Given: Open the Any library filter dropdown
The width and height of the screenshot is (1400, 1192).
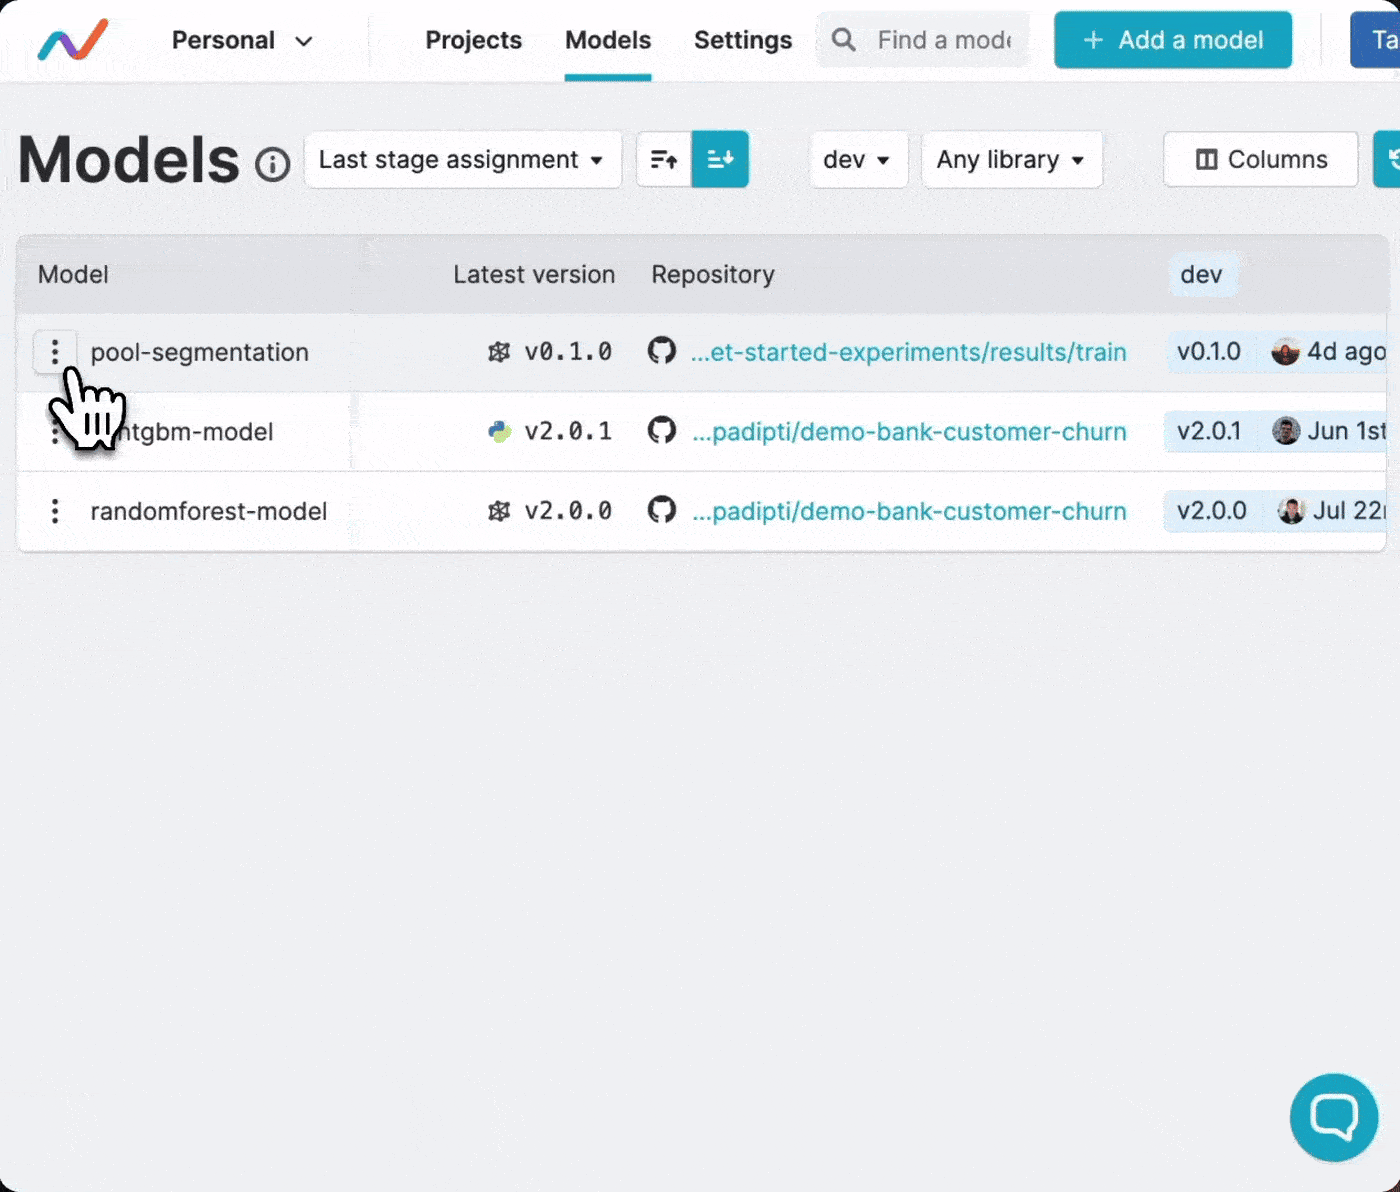Looking at the screenshot, I should click(x=1011, y=159).
